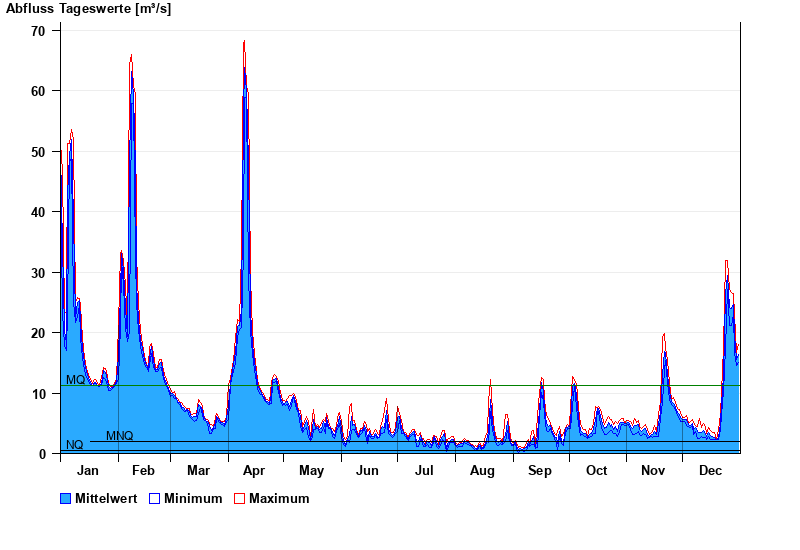The image size is (800, 550).
Task: Click the Minimum legend box
Action: pyautogui.click(x=155, y=498)
